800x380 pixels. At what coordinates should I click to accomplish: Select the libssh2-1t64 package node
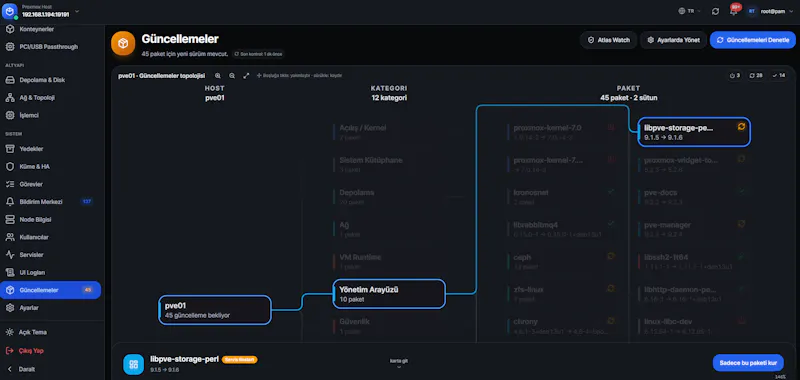click(694, 261)
